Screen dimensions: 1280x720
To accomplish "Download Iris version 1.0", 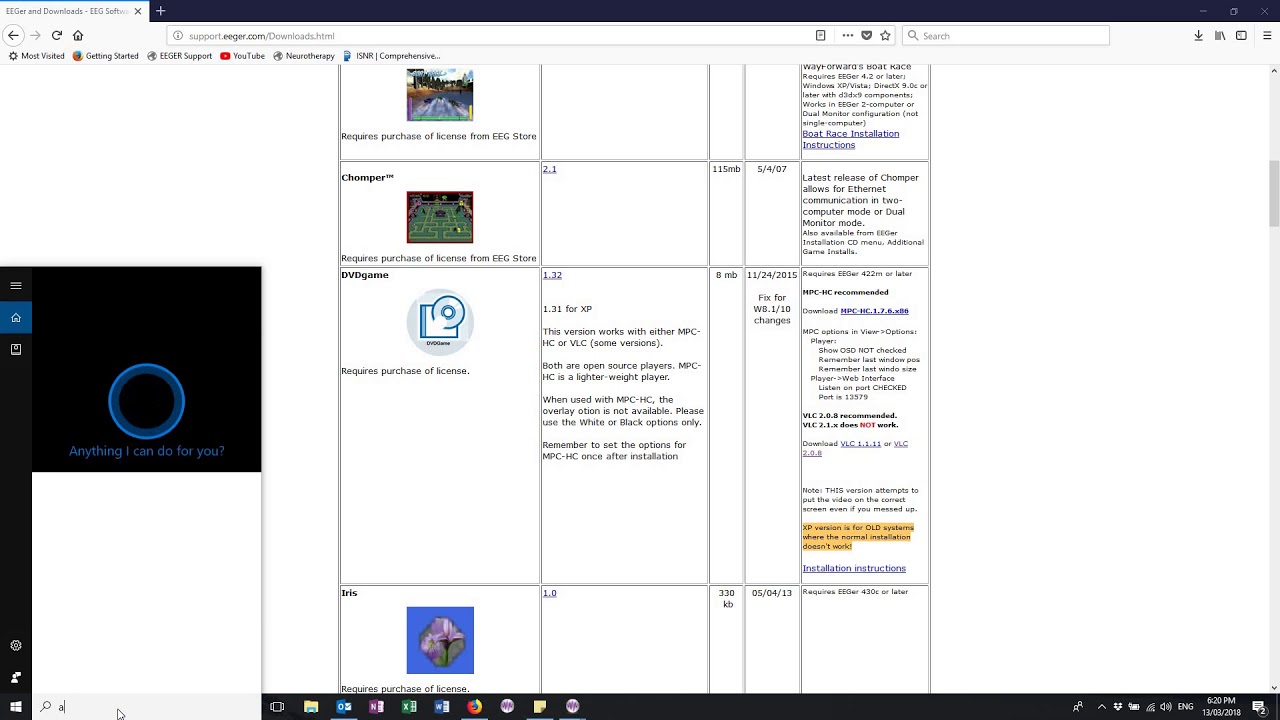I will pos(549,593).
